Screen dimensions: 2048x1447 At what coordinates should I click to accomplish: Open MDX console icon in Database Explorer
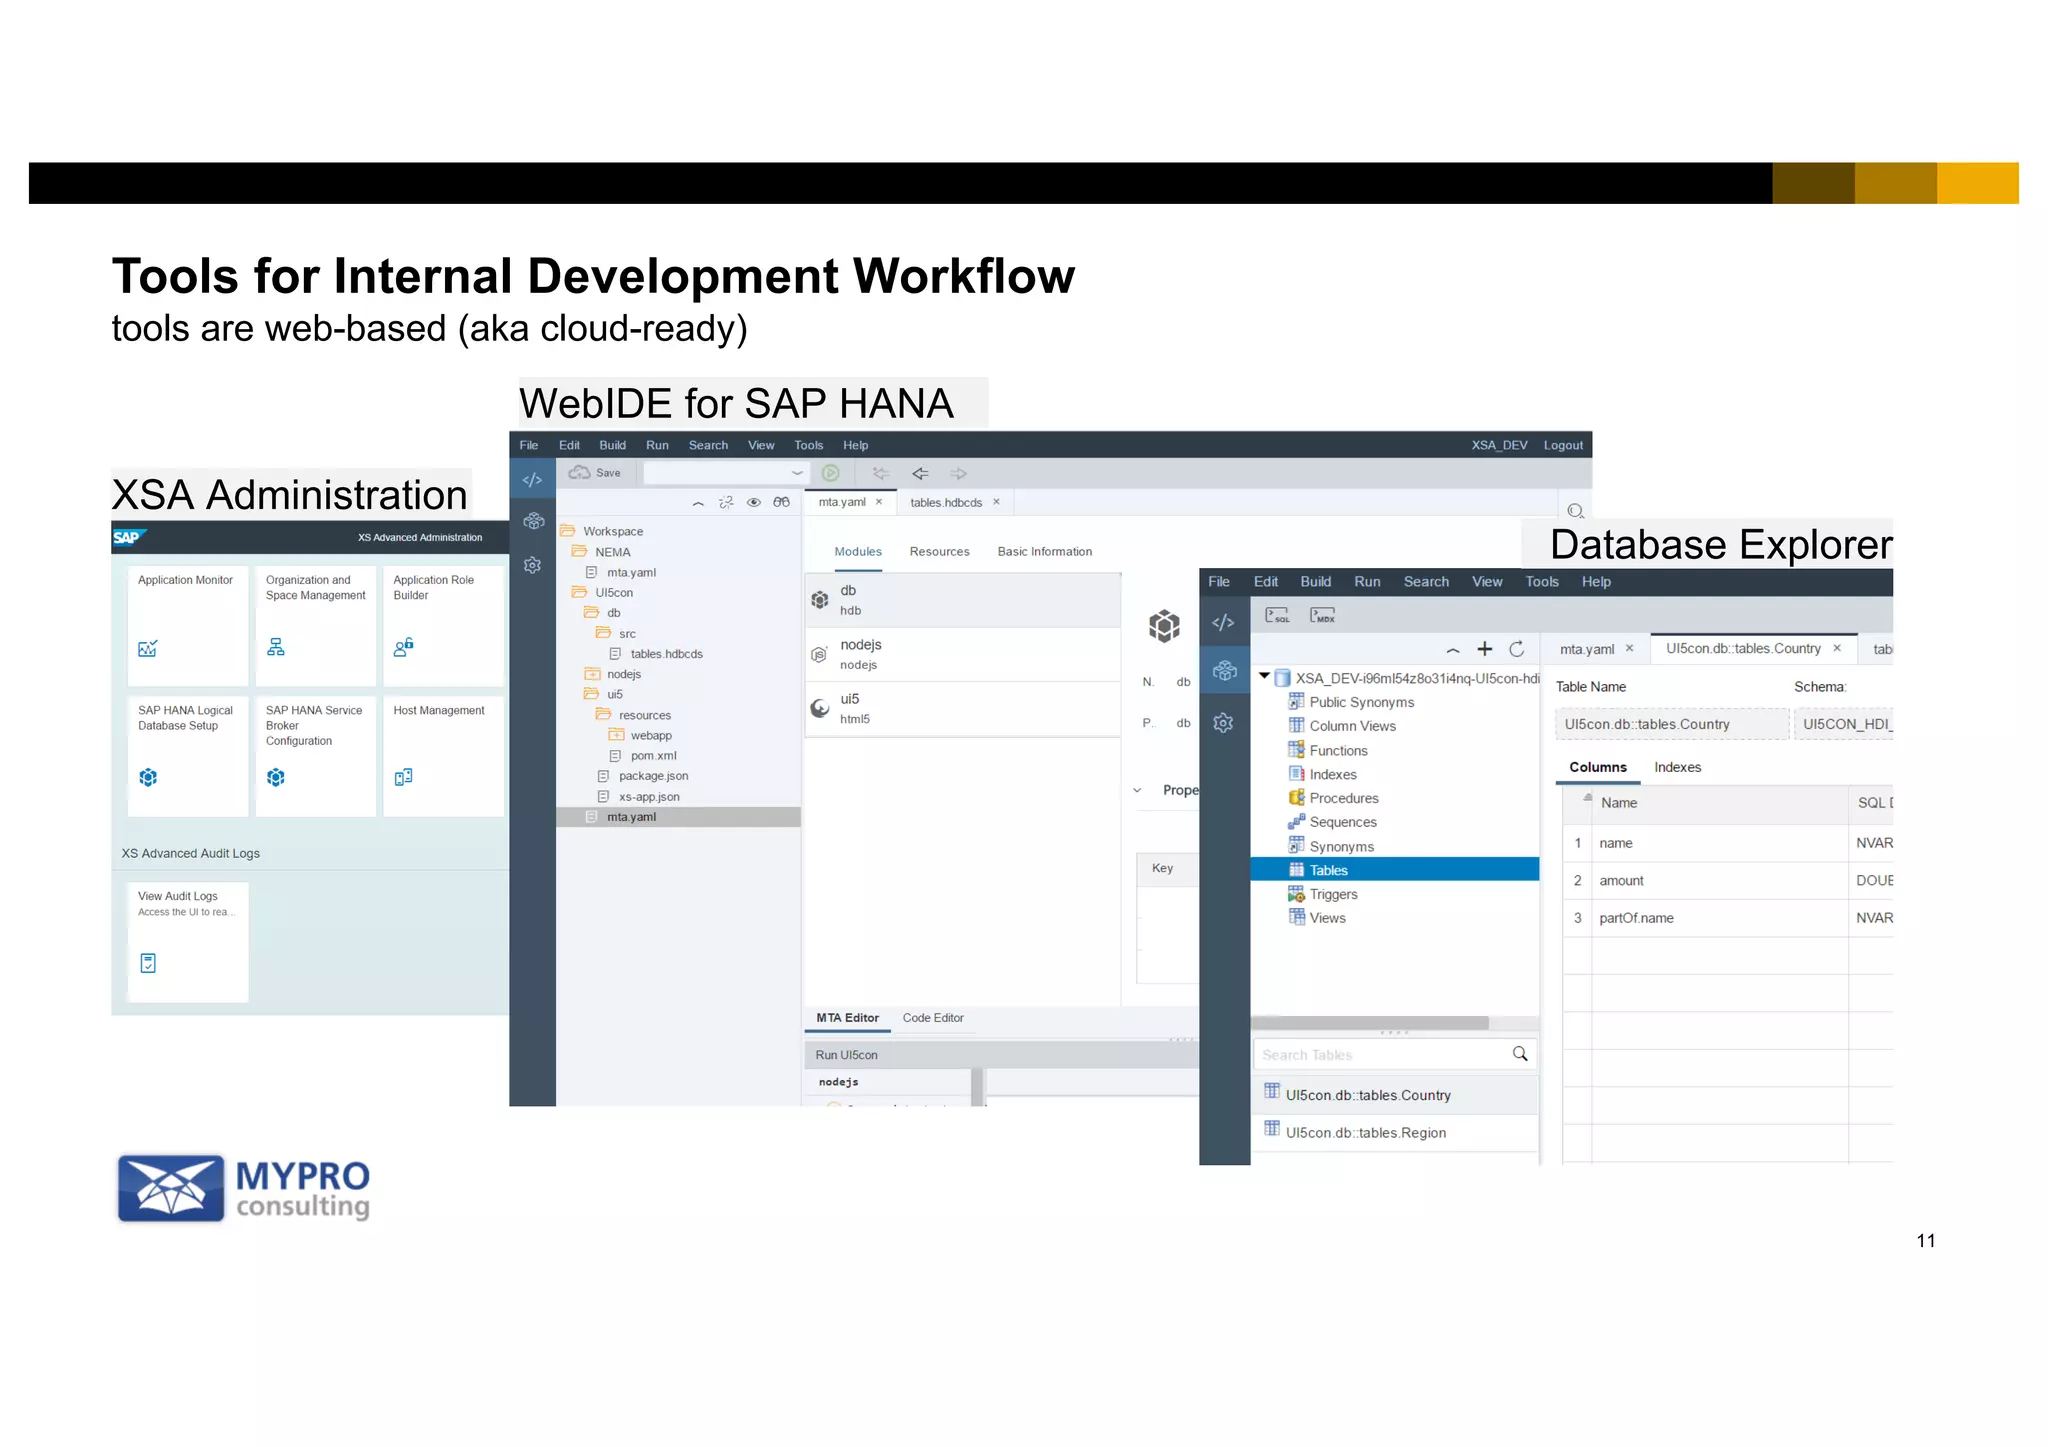[x=1322, y=615]
